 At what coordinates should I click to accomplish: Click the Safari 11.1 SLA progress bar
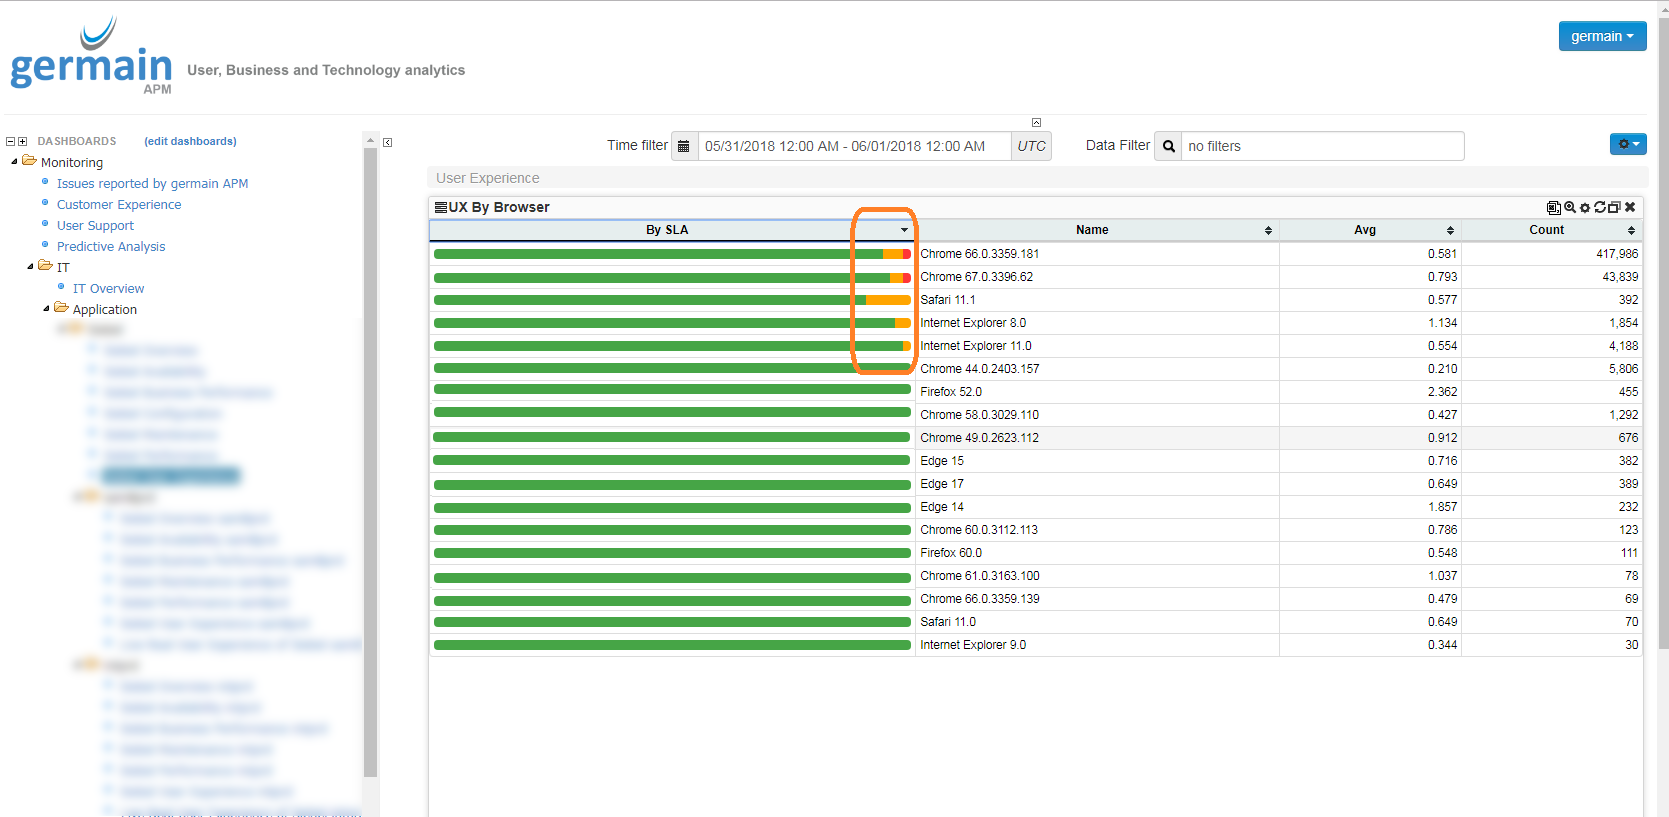click(x=672, y=300)
